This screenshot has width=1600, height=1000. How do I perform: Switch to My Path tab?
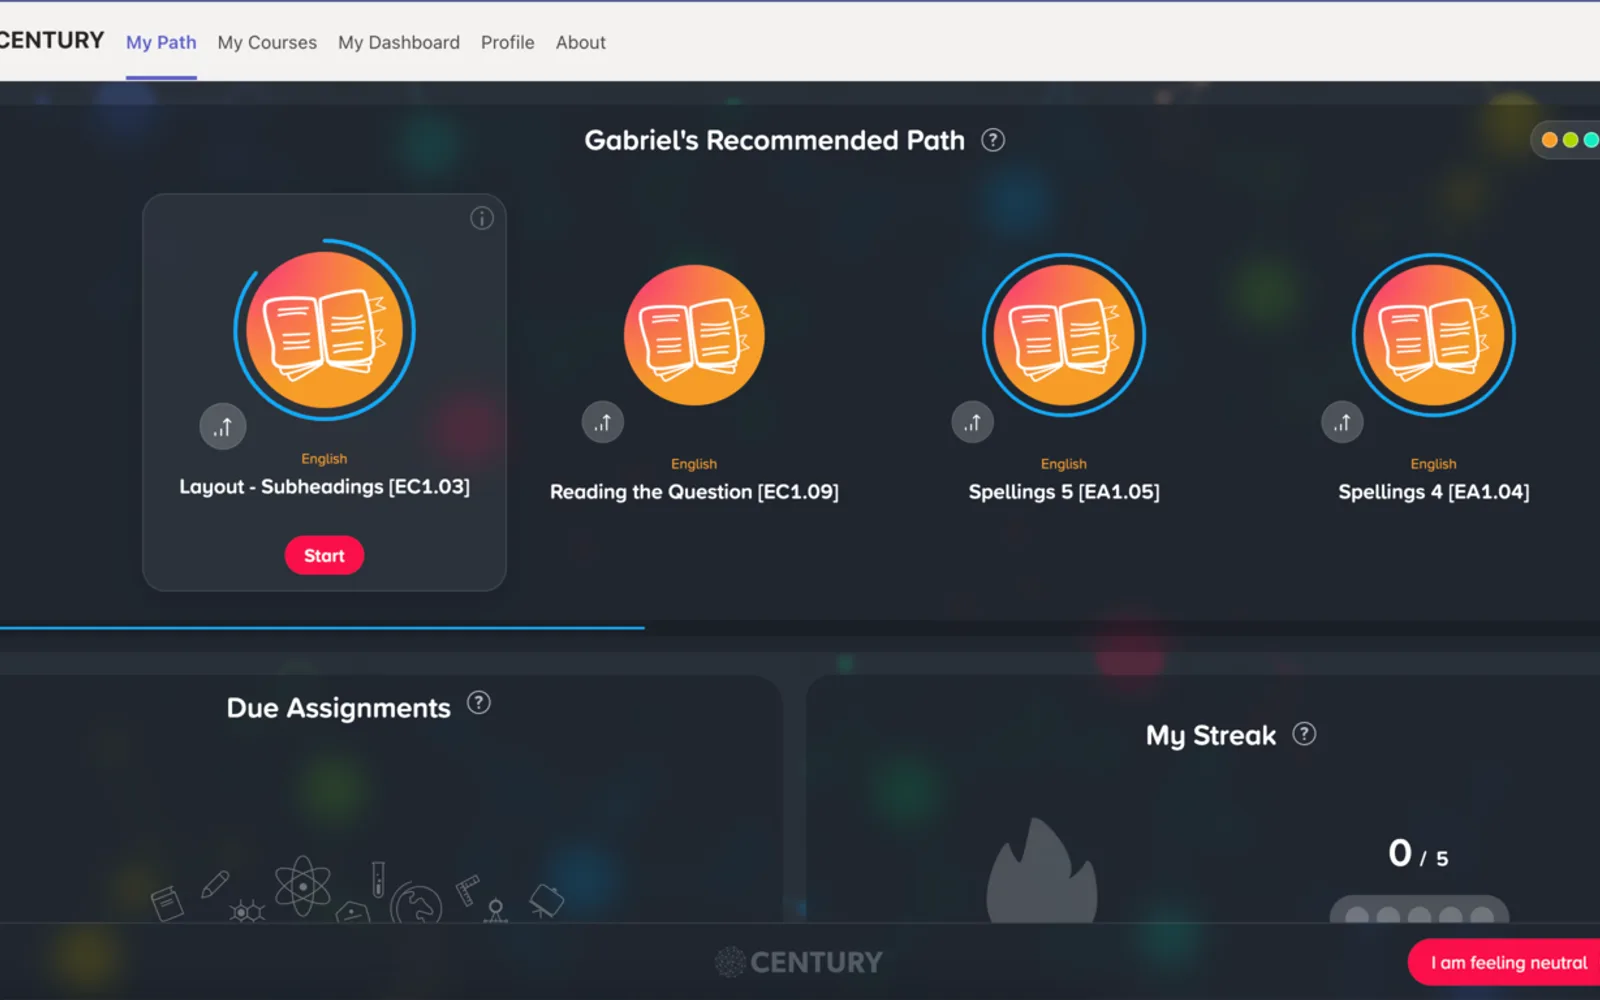coord(161,43)
